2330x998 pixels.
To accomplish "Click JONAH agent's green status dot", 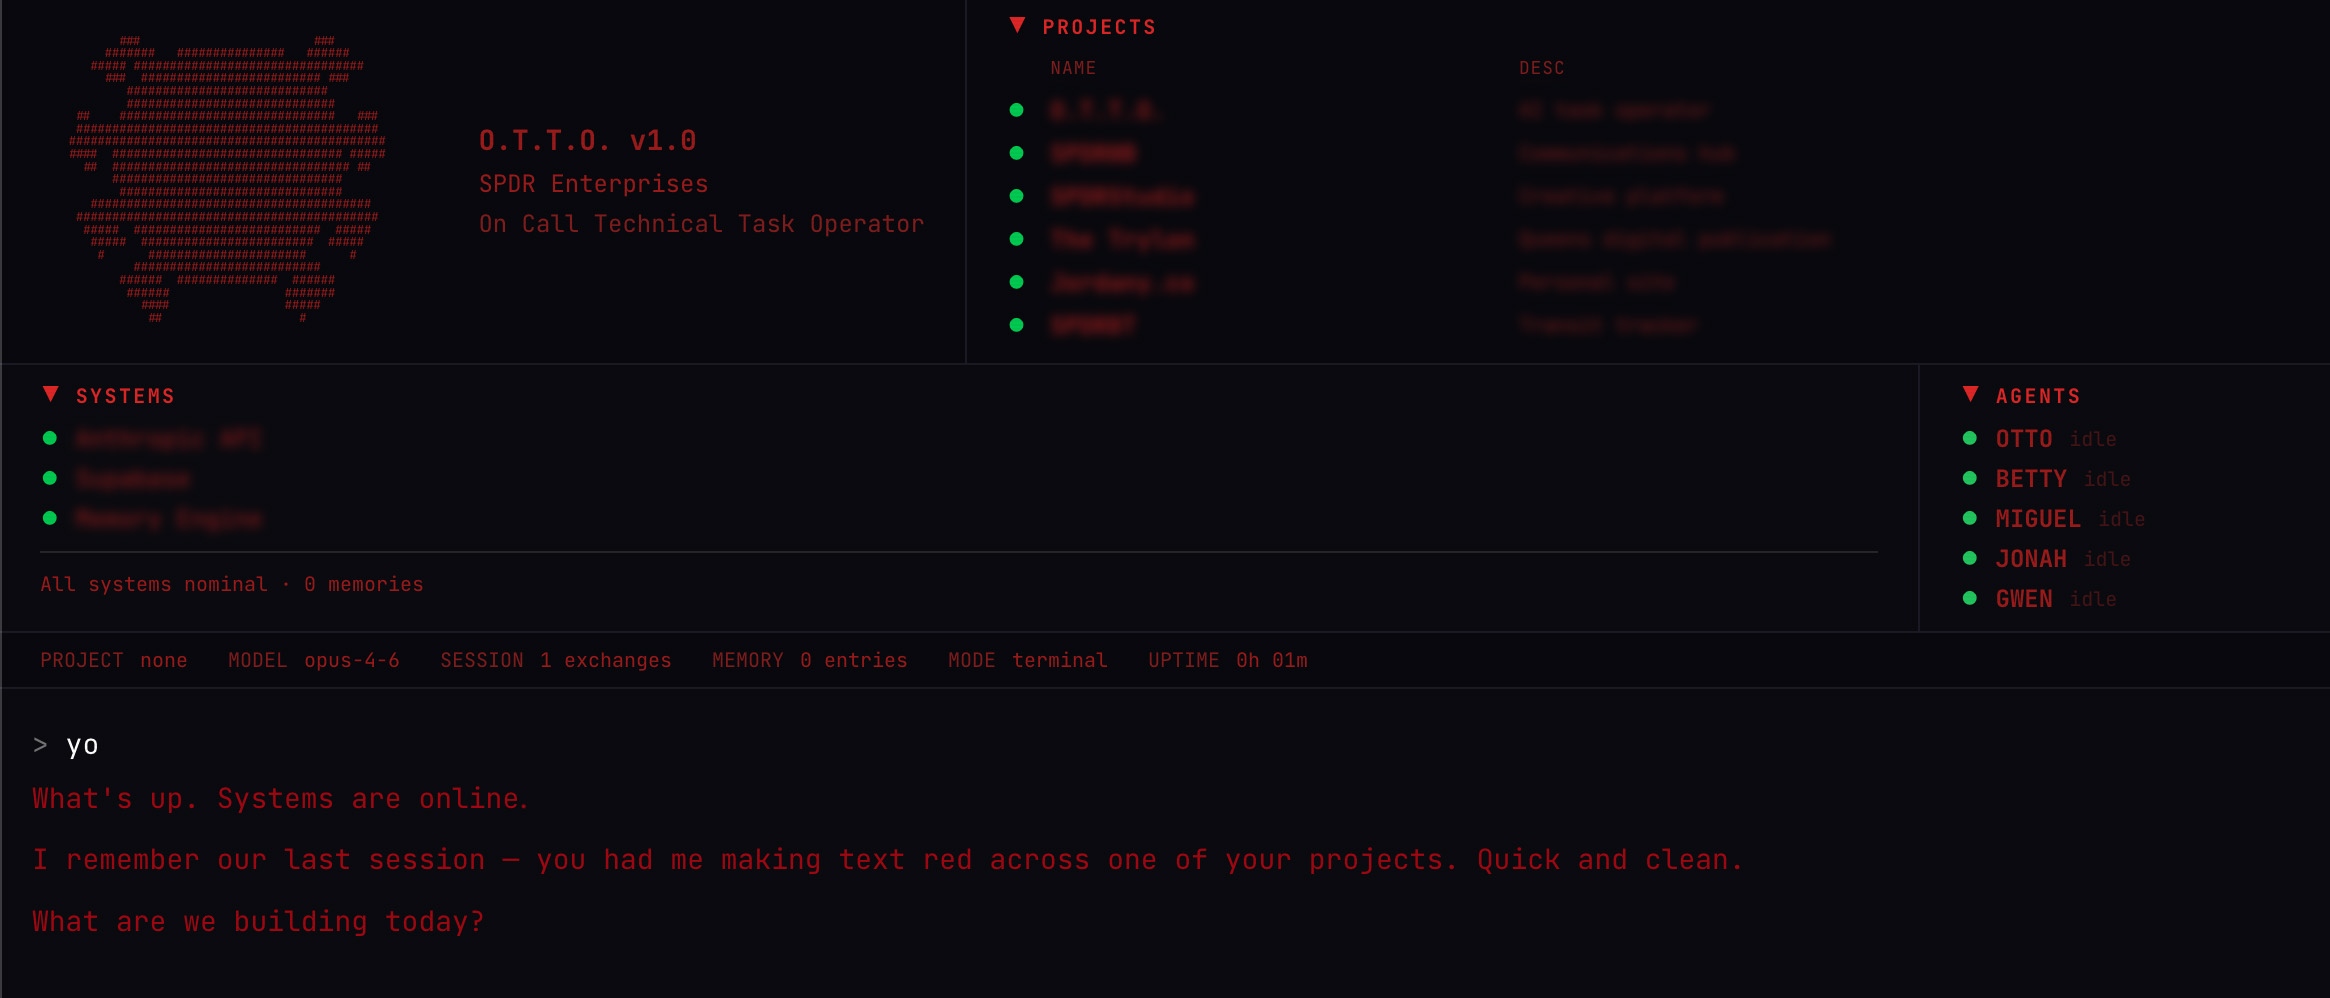I will tap(1969, 558).
